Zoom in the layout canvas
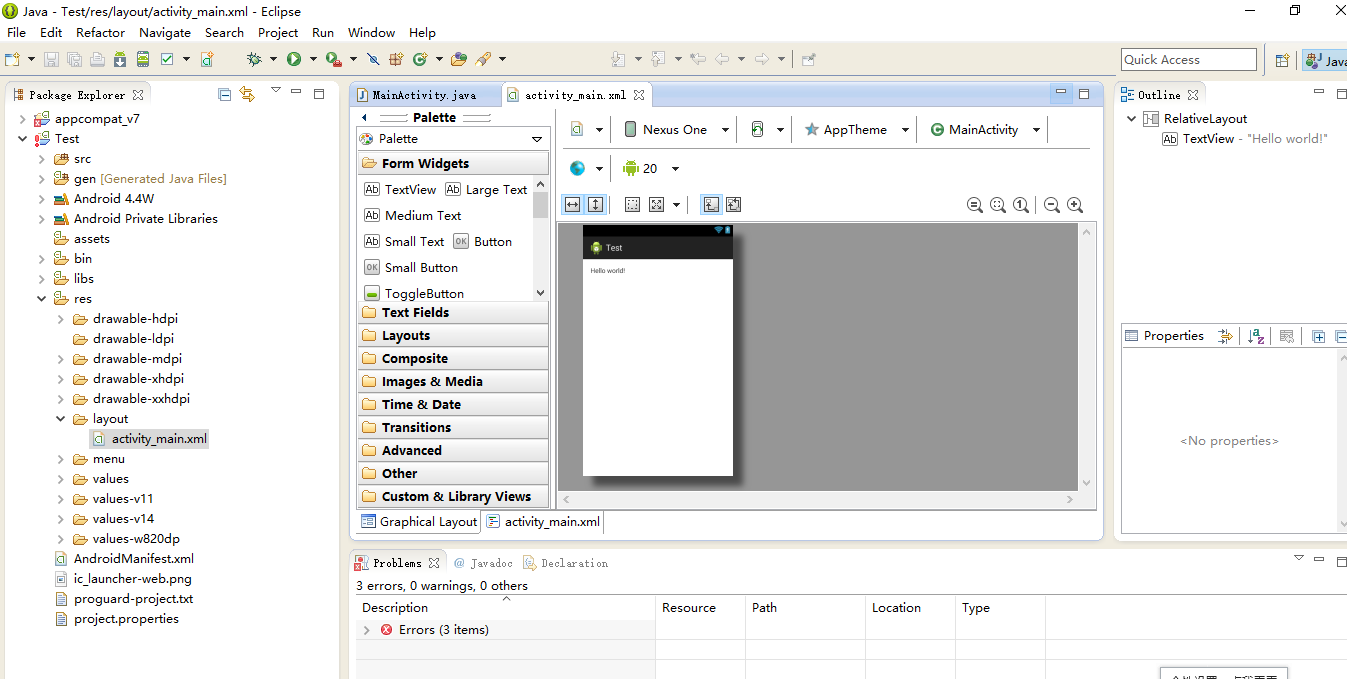 click(x=1075, y=205)
